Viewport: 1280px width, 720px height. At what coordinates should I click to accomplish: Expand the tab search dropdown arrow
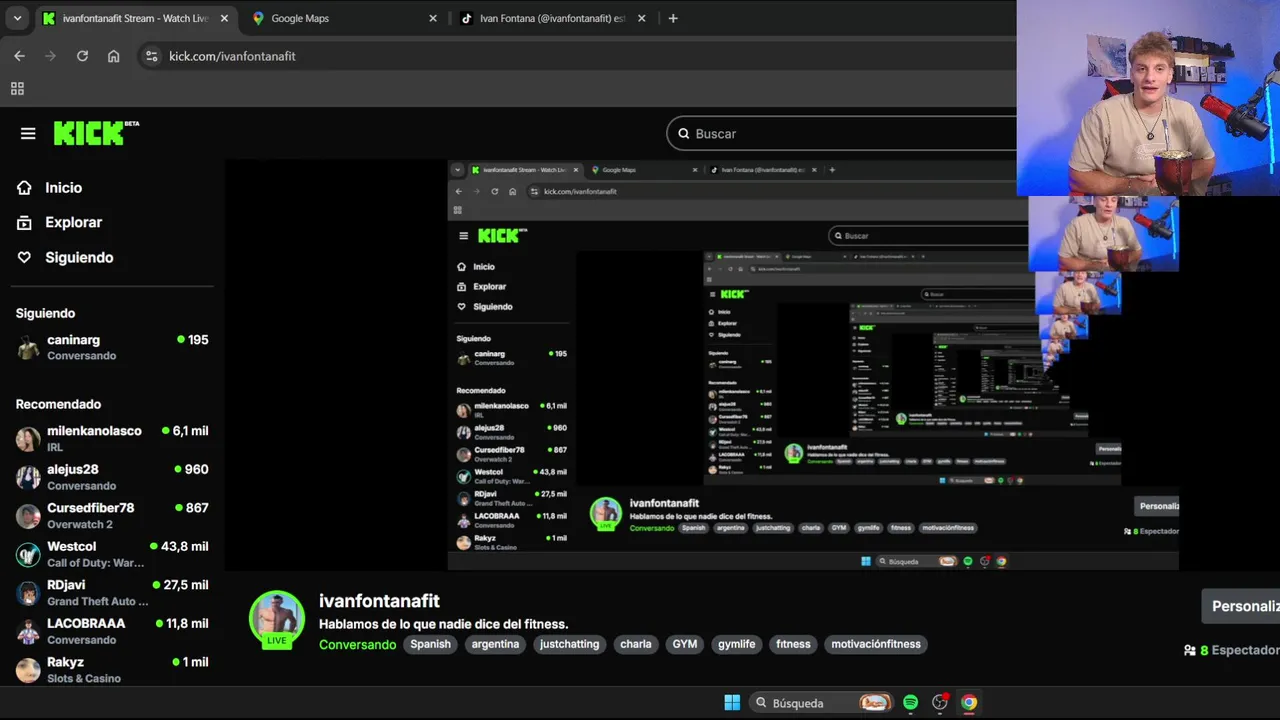tap(17, 18)
